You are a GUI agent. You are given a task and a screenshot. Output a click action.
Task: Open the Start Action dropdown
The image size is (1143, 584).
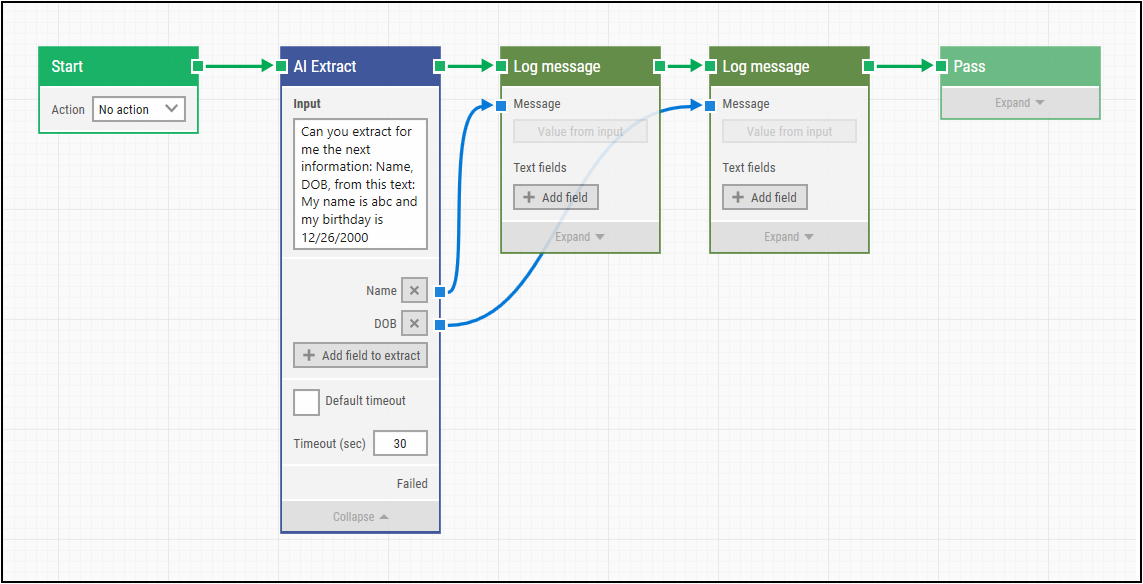tap(138, 109)
